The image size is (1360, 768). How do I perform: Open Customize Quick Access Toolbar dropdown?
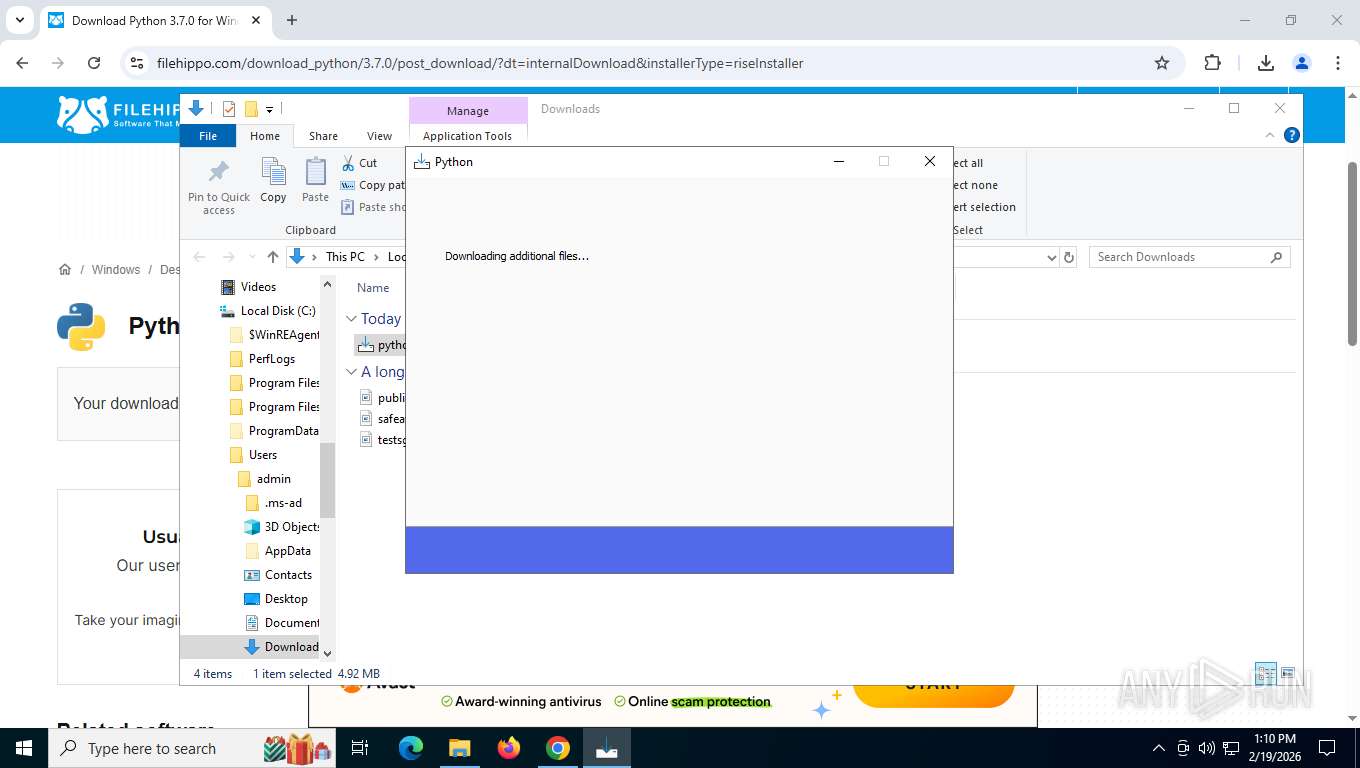pos(269,109)
